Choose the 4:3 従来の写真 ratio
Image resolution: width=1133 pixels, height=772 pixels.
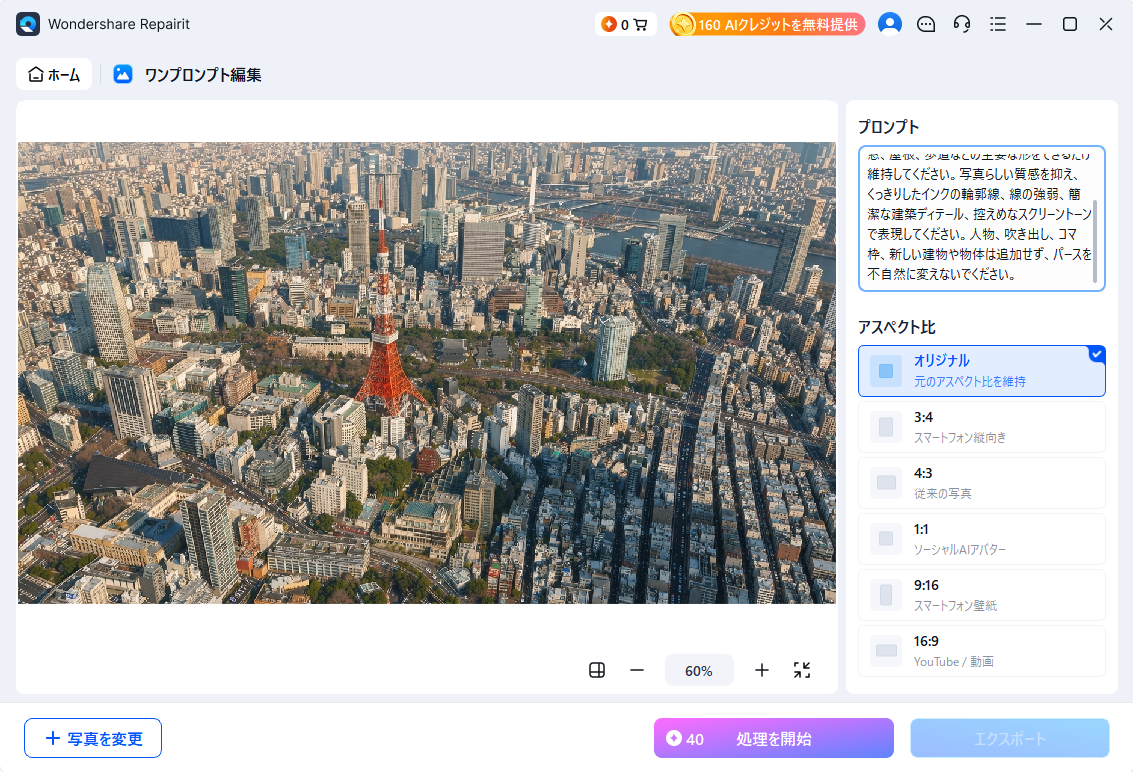tap(982, 483)
